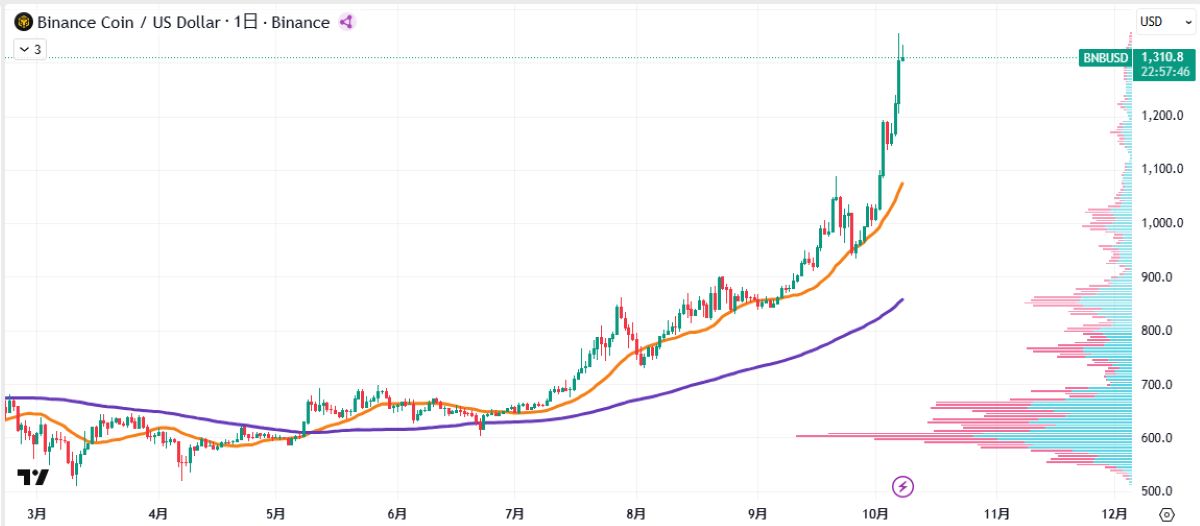Click the 7月 label on the time axis
This screenshot has height=526, width=1200.
[514, 514]
